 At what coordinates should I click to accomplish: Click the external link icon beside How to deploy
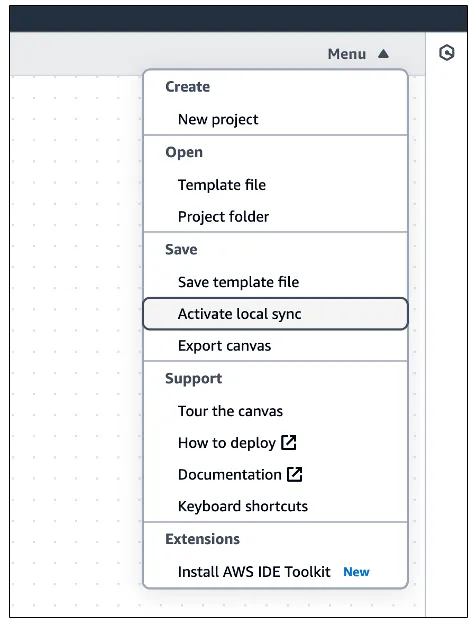coord(289,442)
